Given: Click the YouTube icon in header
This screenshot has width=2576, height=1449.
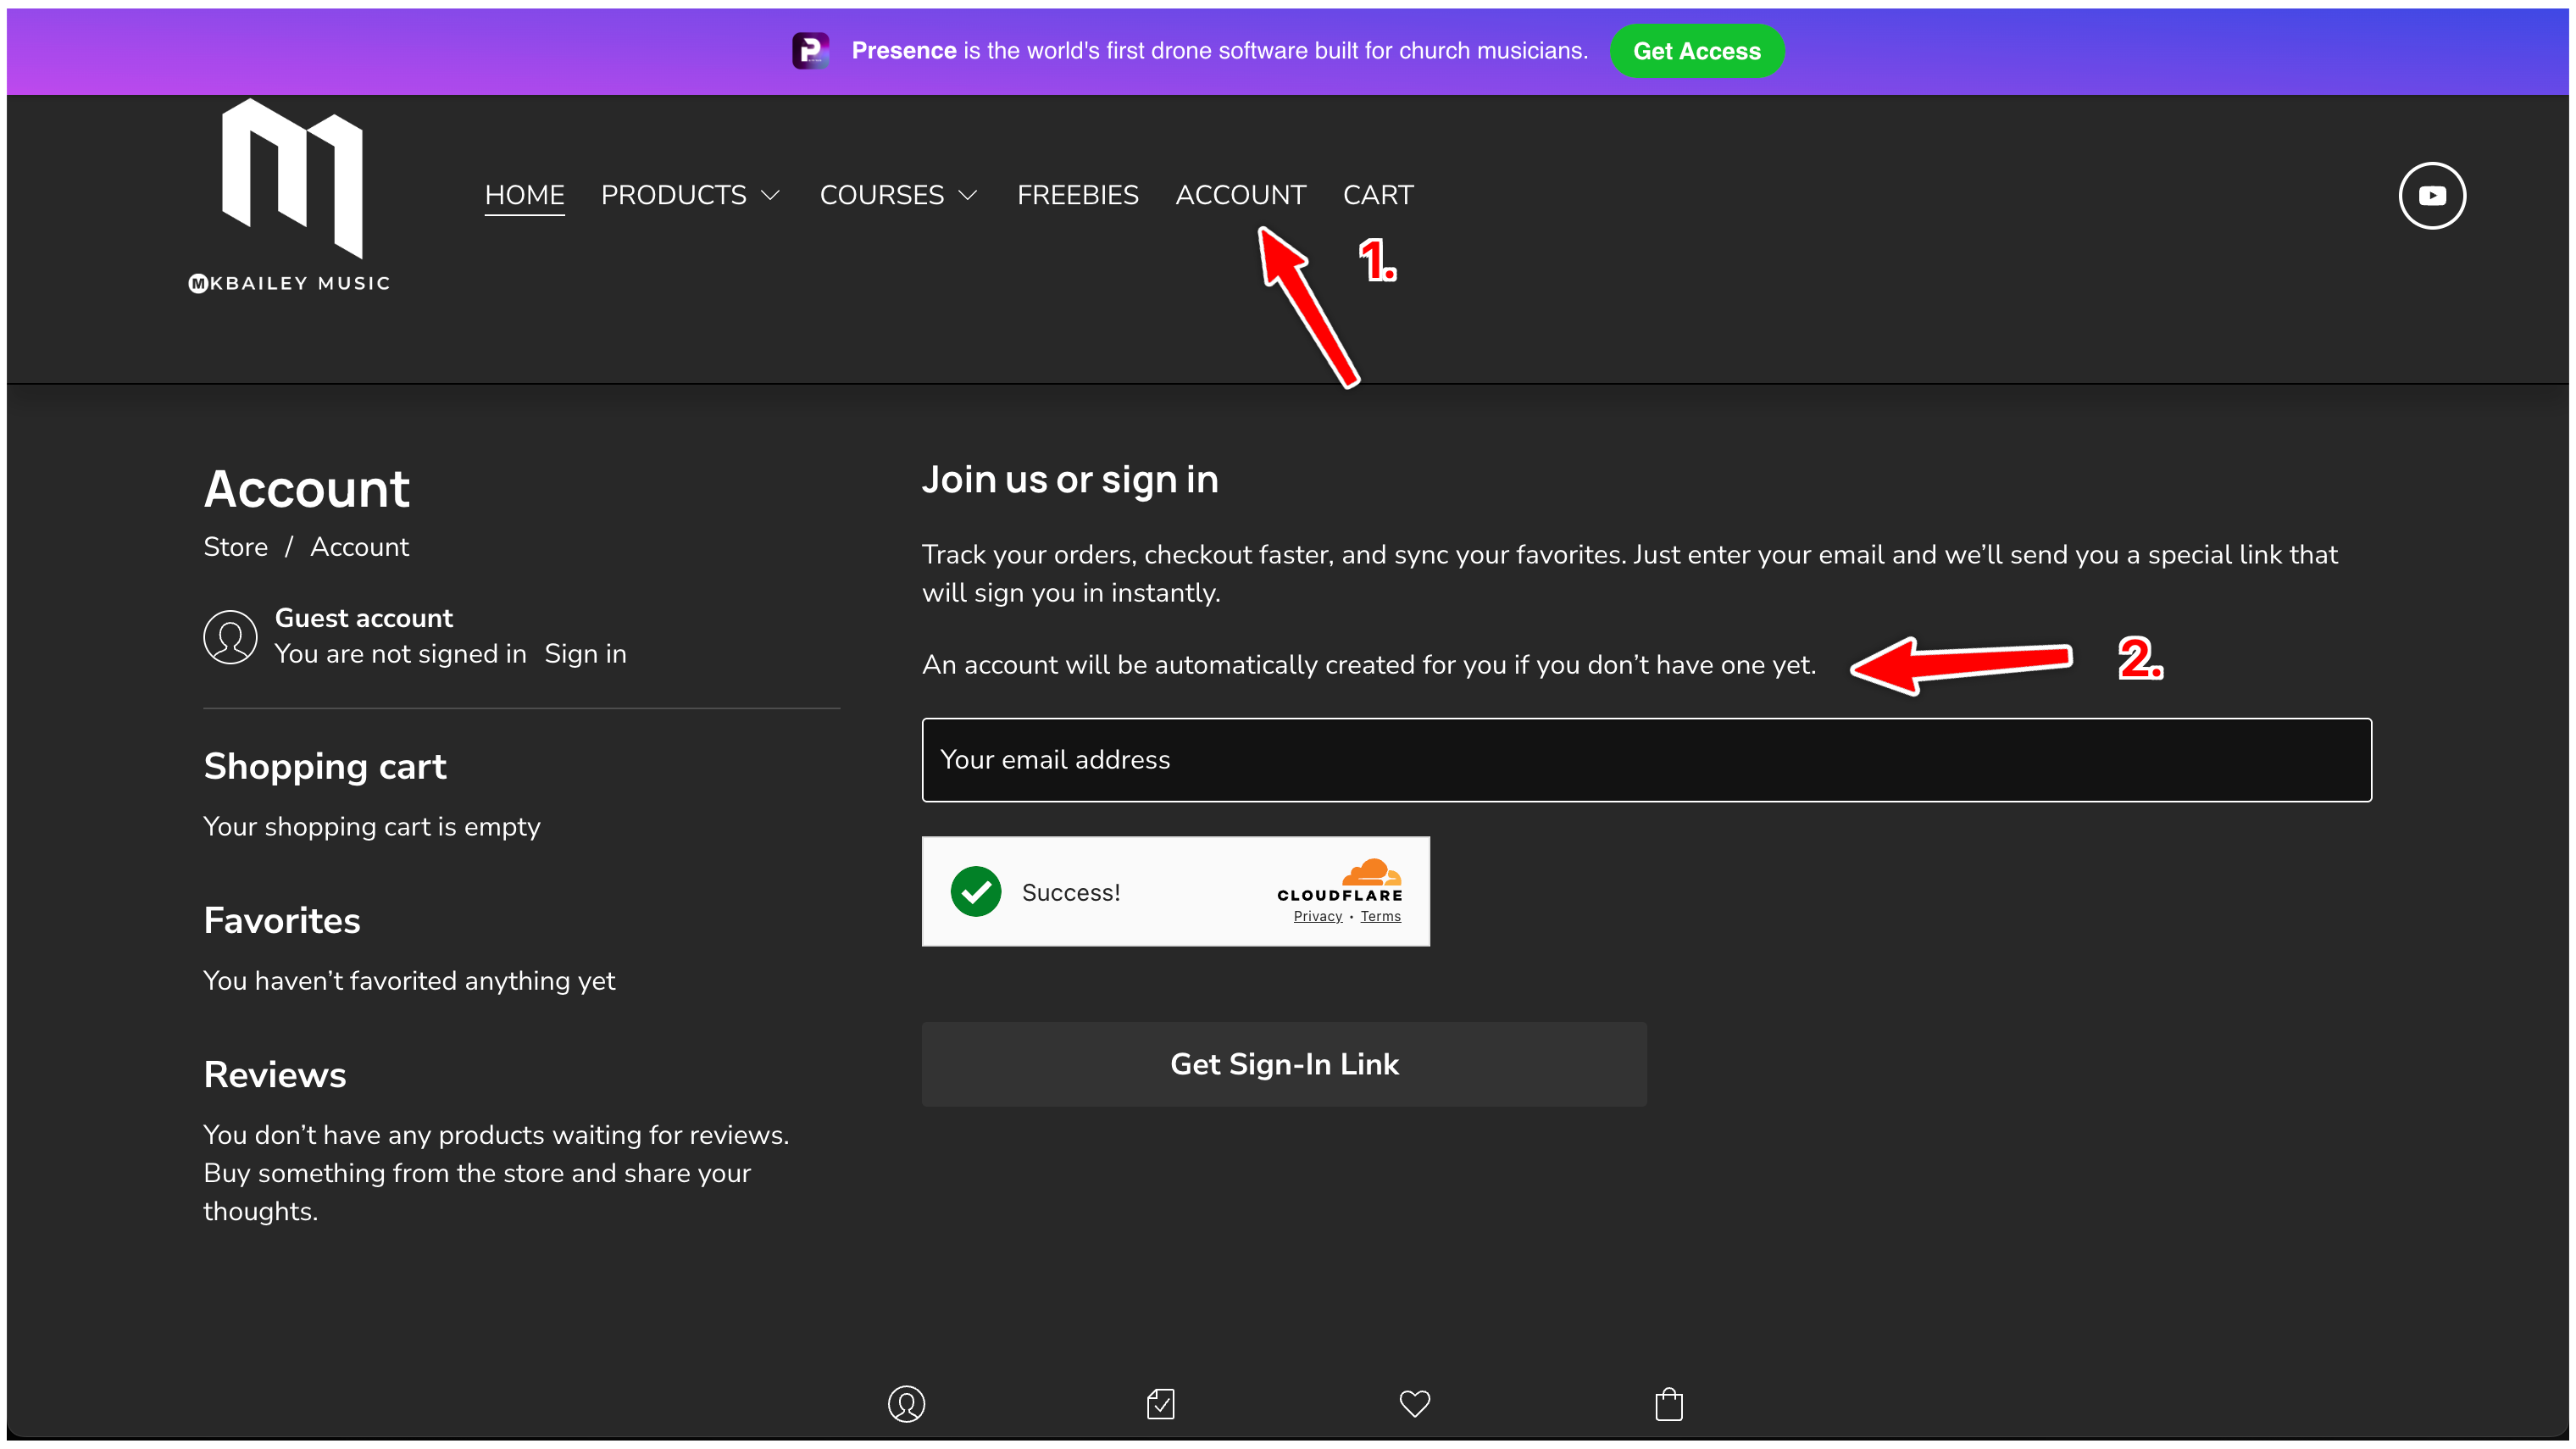Looking at the screenshot, I should click(2431, 196).
